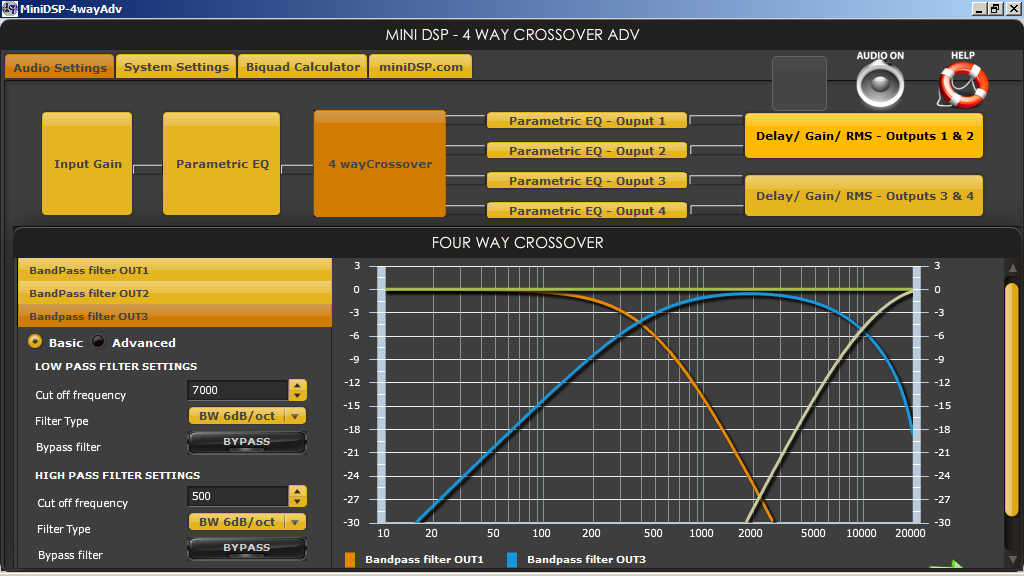Image resolution: width=1024 pixels, height=576 pixels.
Task: Decrease high pass cut off frequency with down arrow
Action: pyautogui.click(x=297, y=501)
